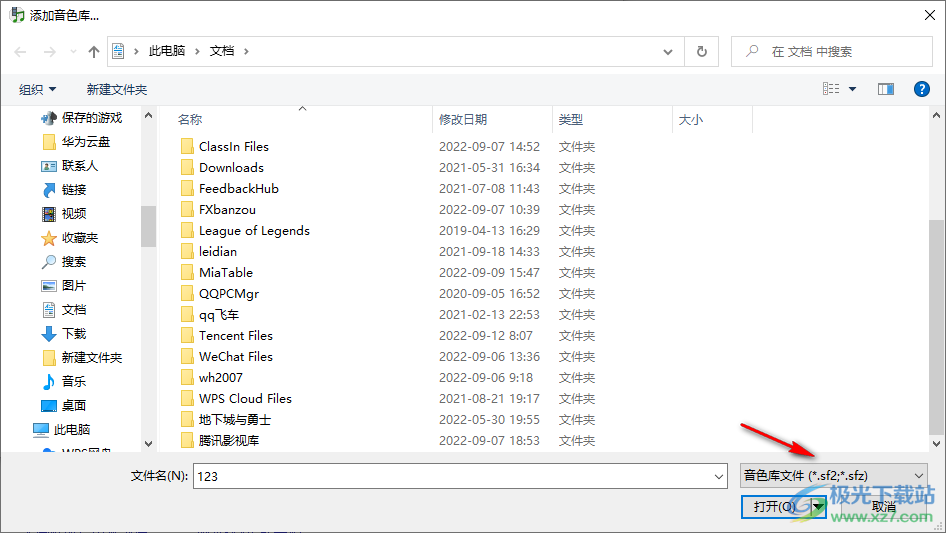Select the FXbanzou folder icon
946x533 pixels.
pos(188,209)
